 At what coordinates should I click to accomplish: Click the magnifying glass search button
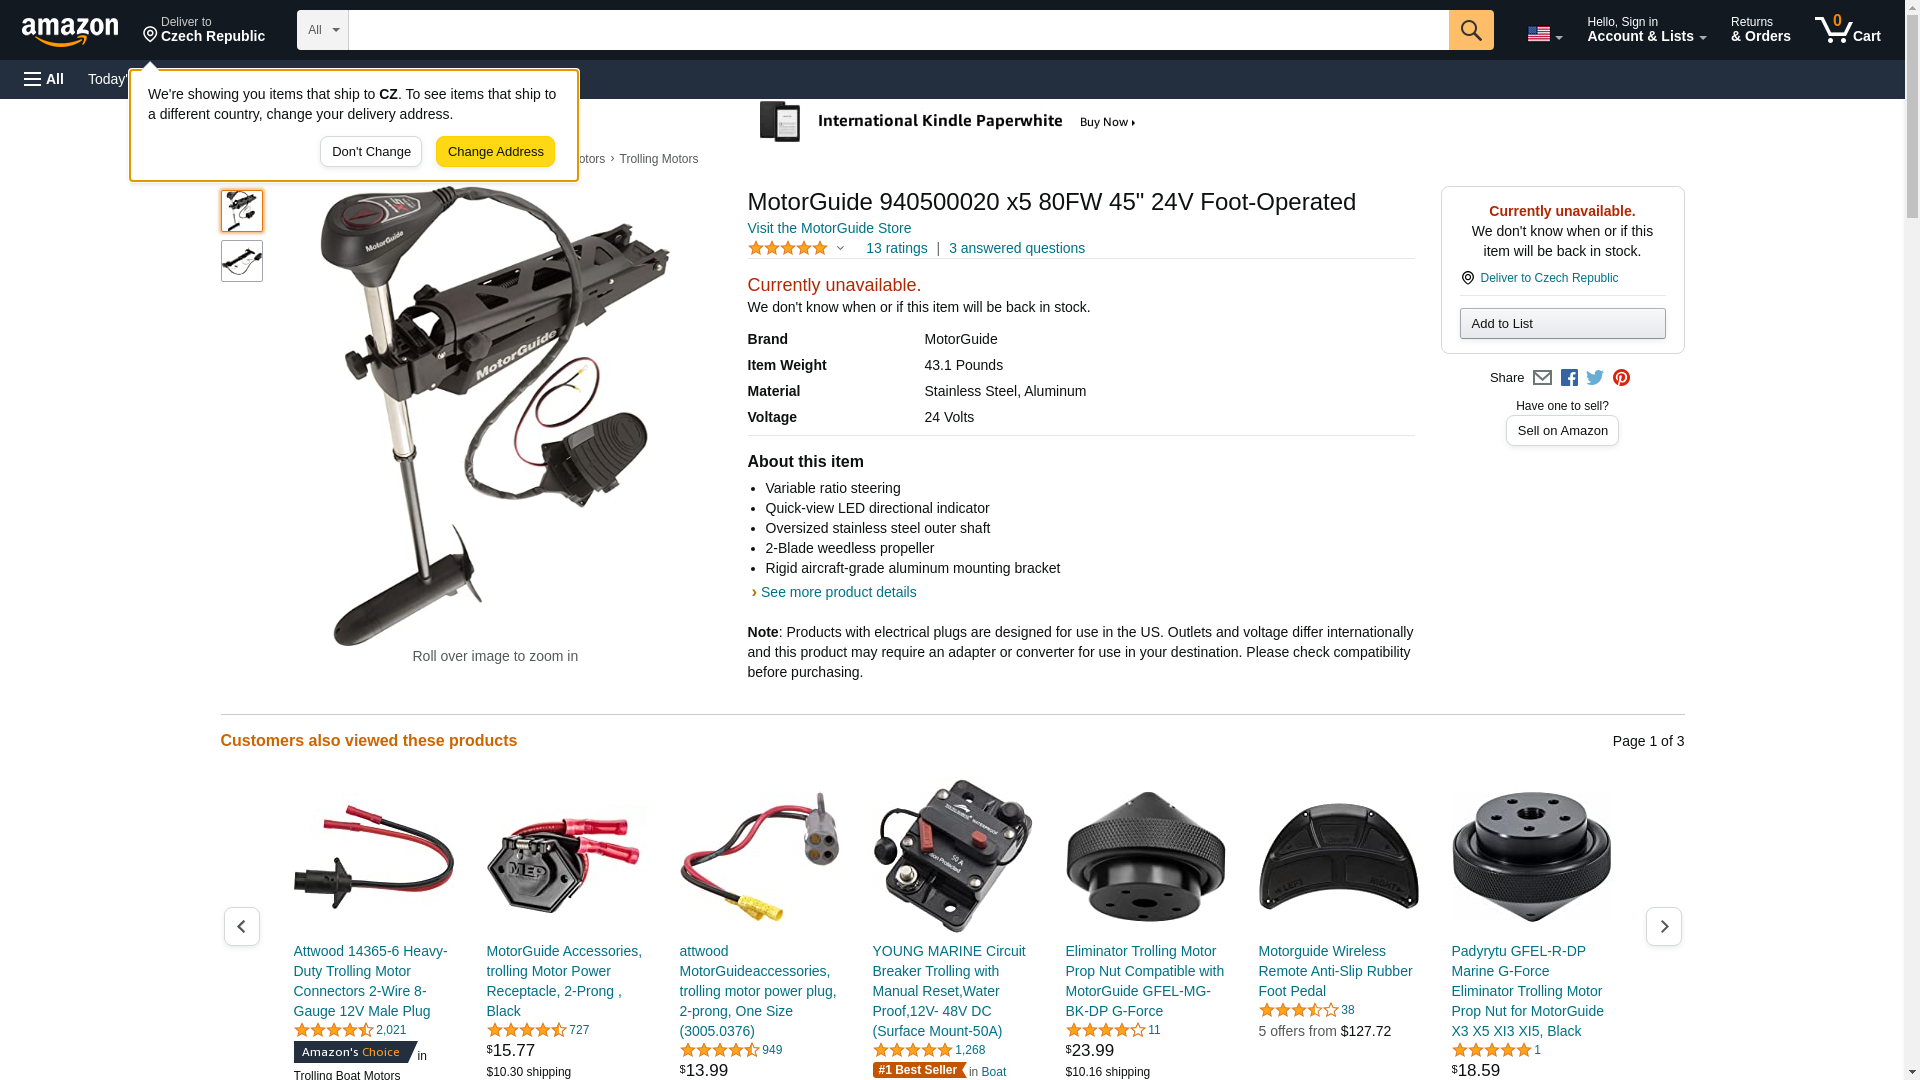pyautogui.click(x=1470, y=30)
